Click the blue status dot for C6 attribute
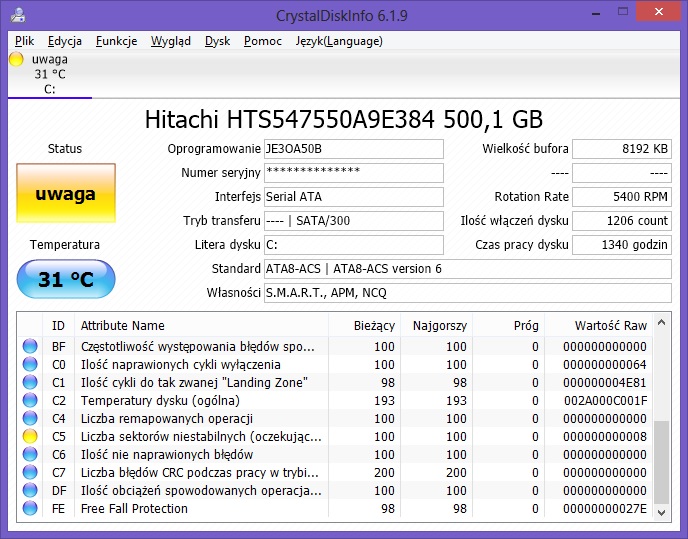The width and height of the screenshot is (688, 539). tap(30, 454)
